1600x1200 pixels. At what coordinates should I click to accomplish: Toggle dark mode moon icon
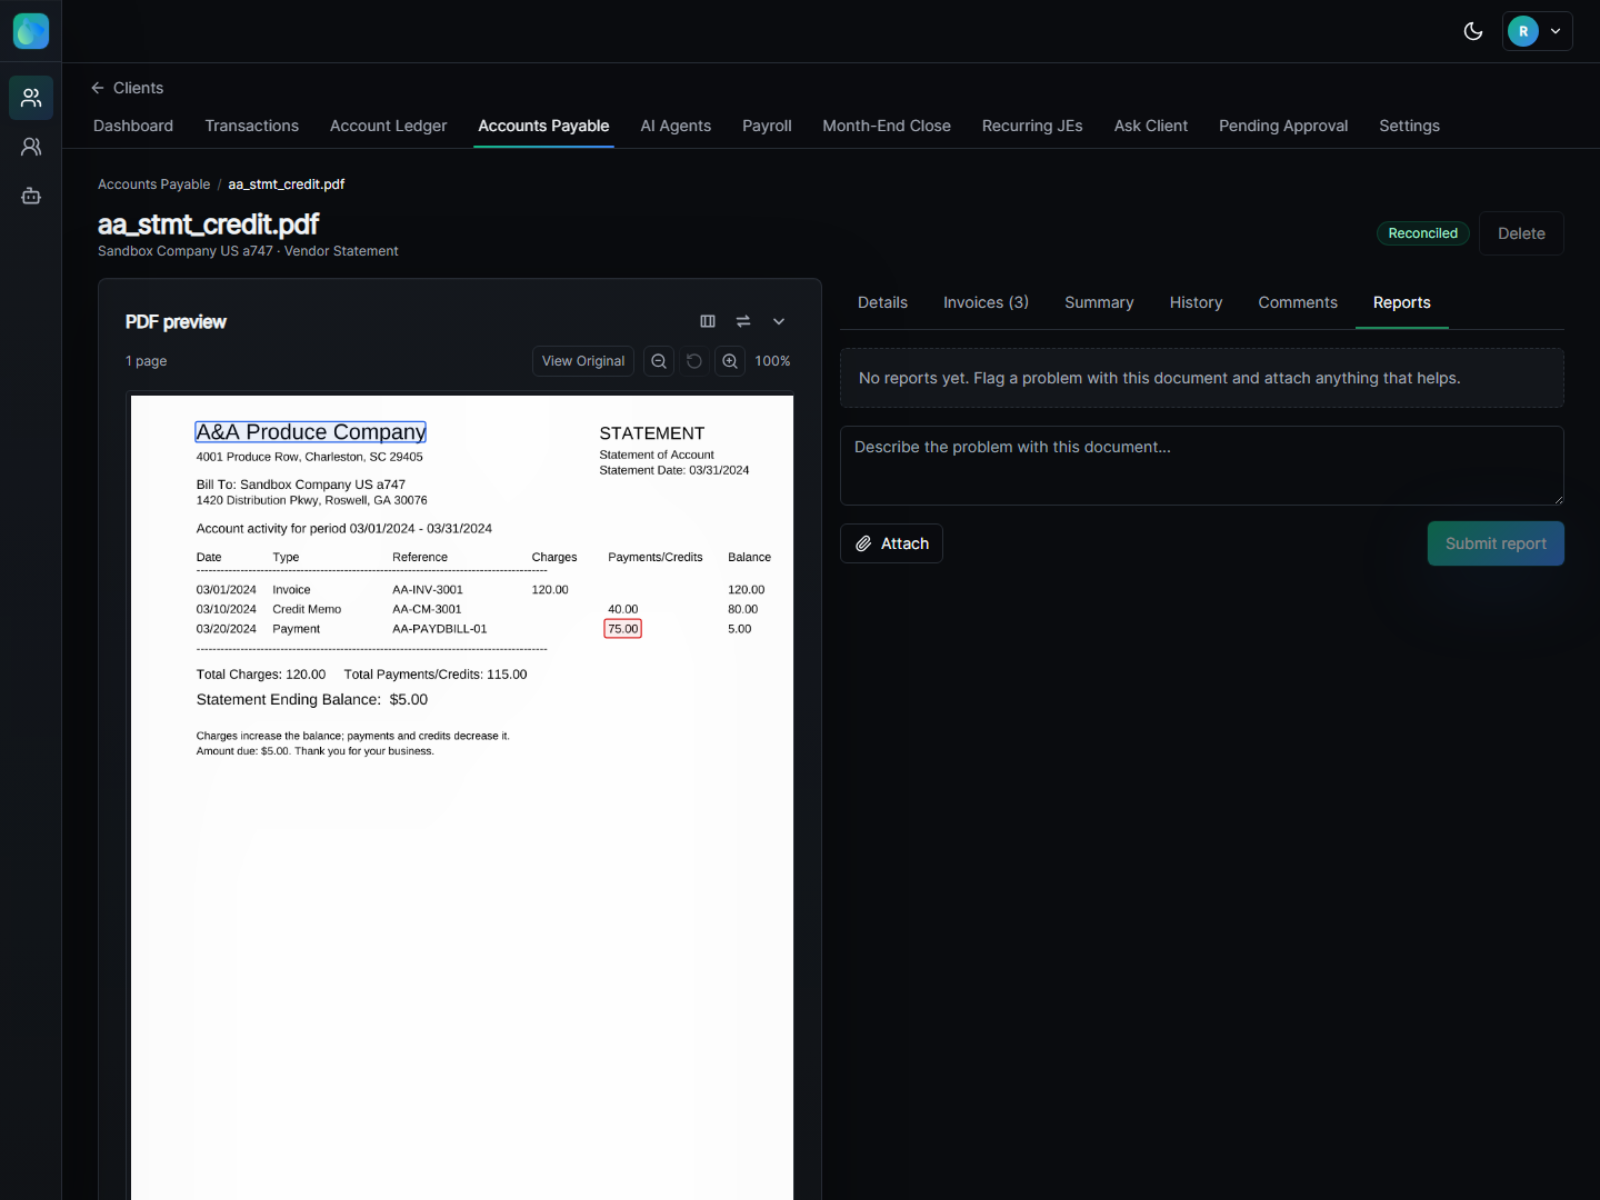click(x=1473, y=31)
